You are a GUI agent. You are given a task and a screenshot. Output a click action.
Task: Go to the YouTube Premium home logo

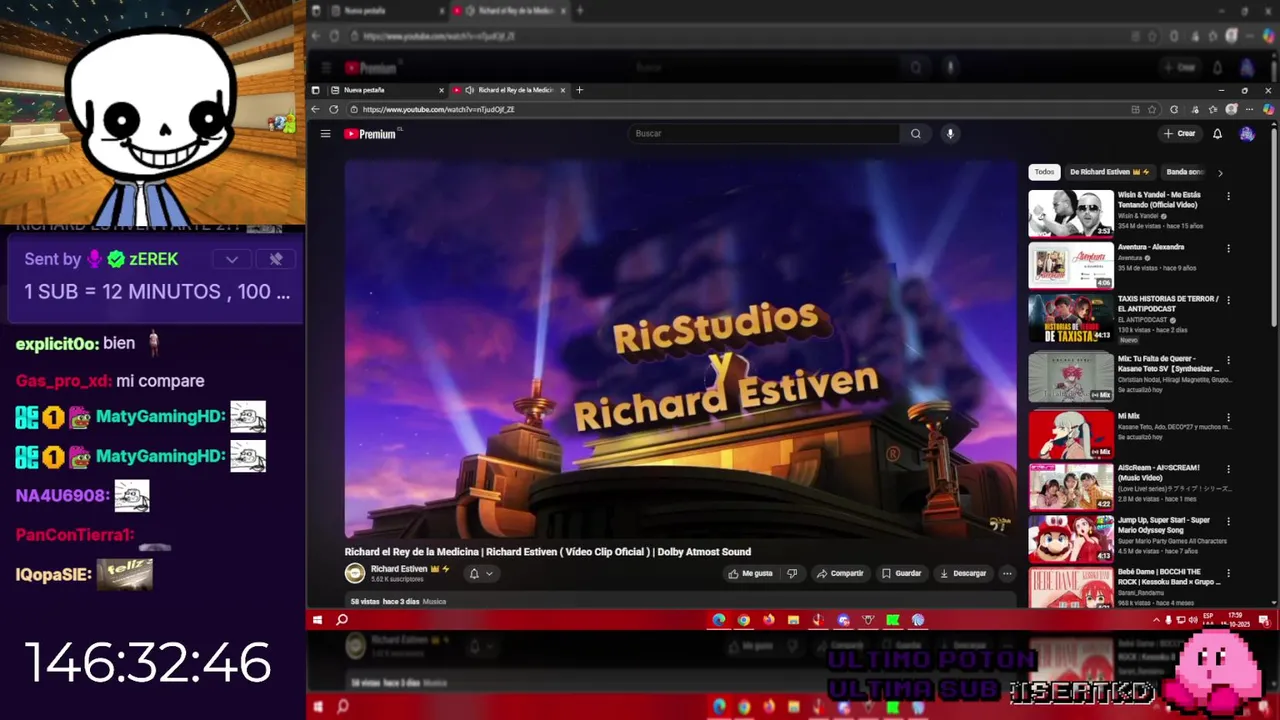tap(371, 134)
